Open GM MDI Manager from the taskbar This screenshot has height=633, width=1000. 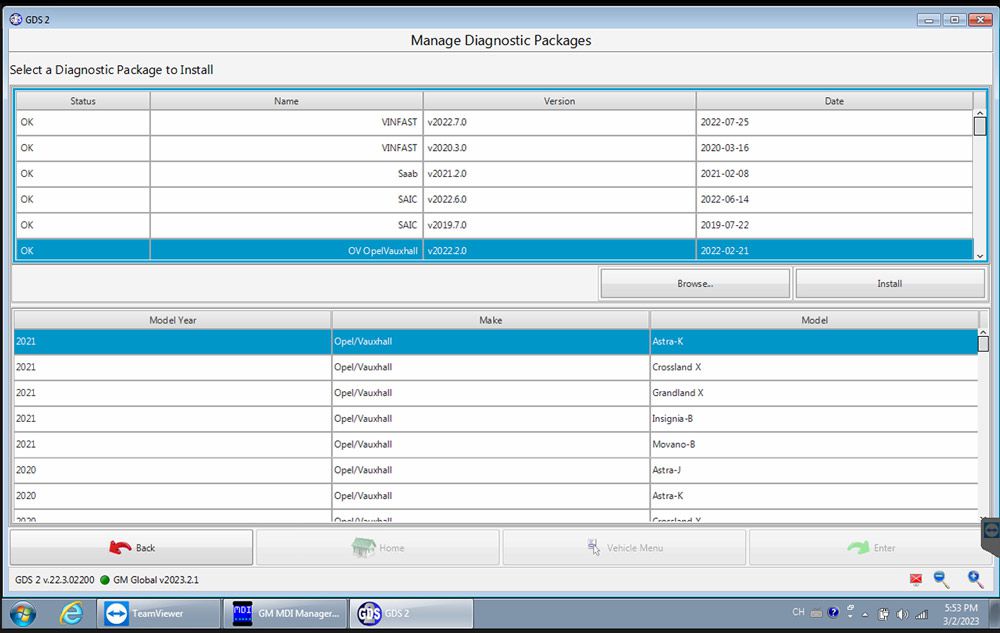(x=285, y=613)
